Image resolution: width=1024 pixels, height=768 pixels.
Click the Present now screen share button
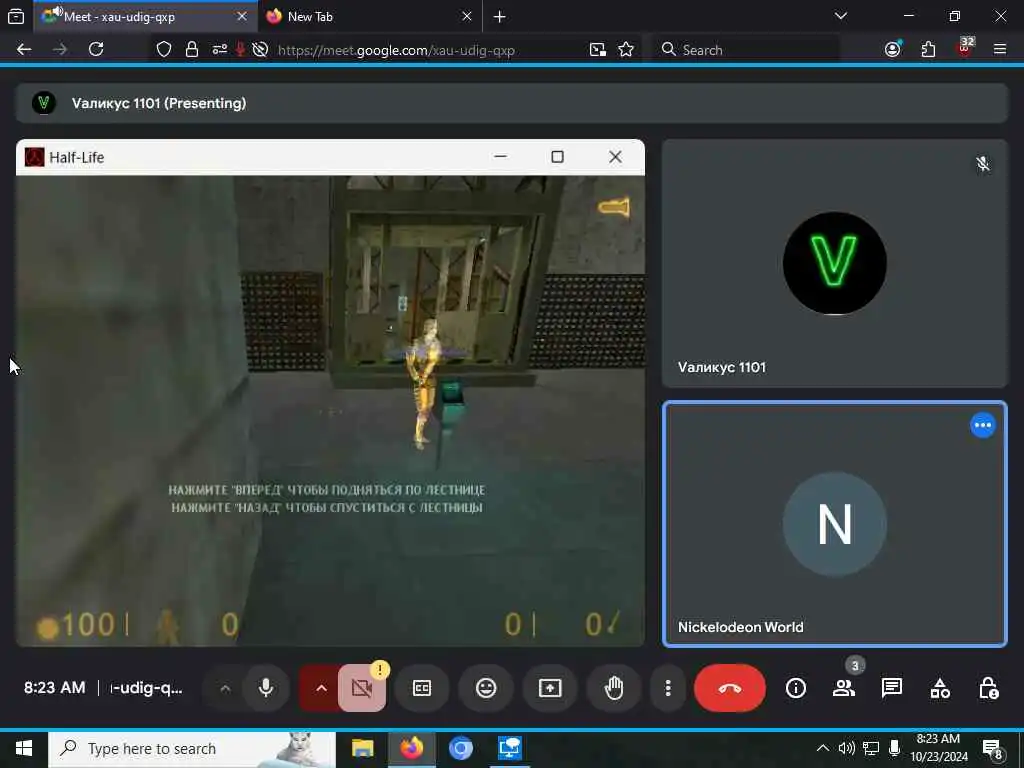(550, 688)
